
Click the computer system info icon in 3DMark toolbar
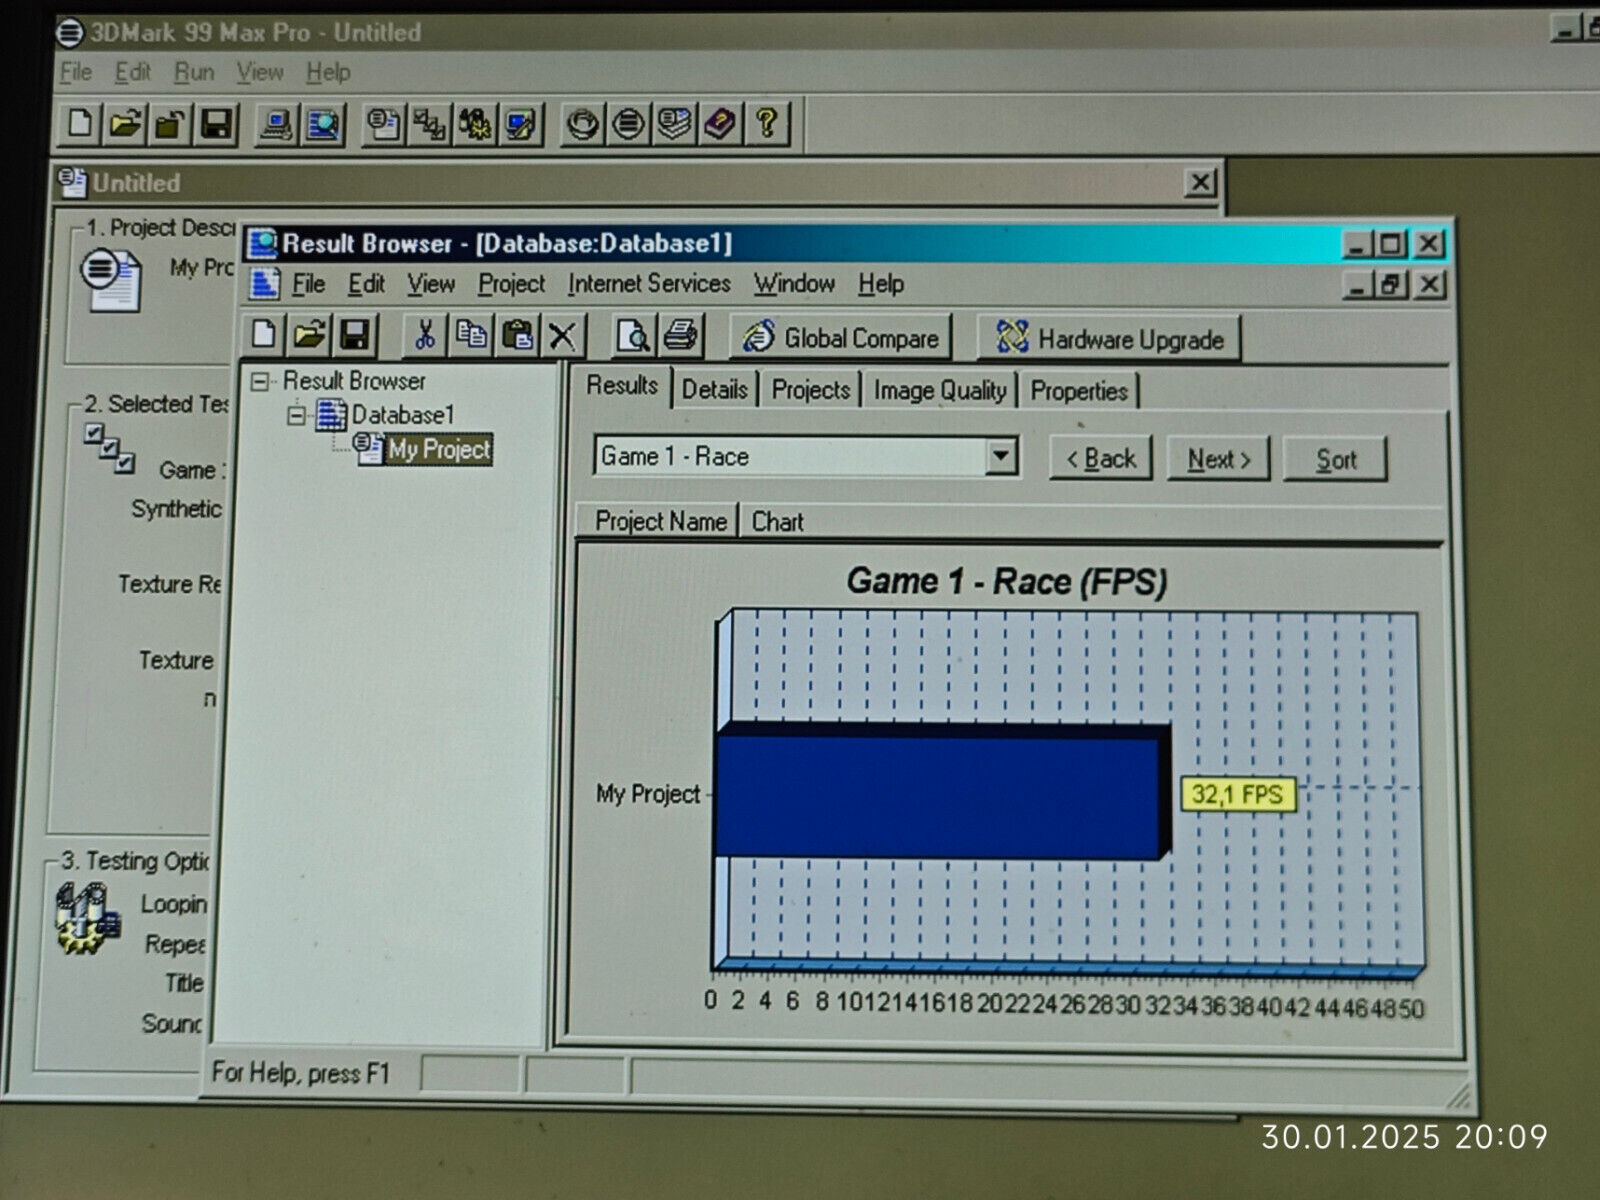tap(276, 125)
